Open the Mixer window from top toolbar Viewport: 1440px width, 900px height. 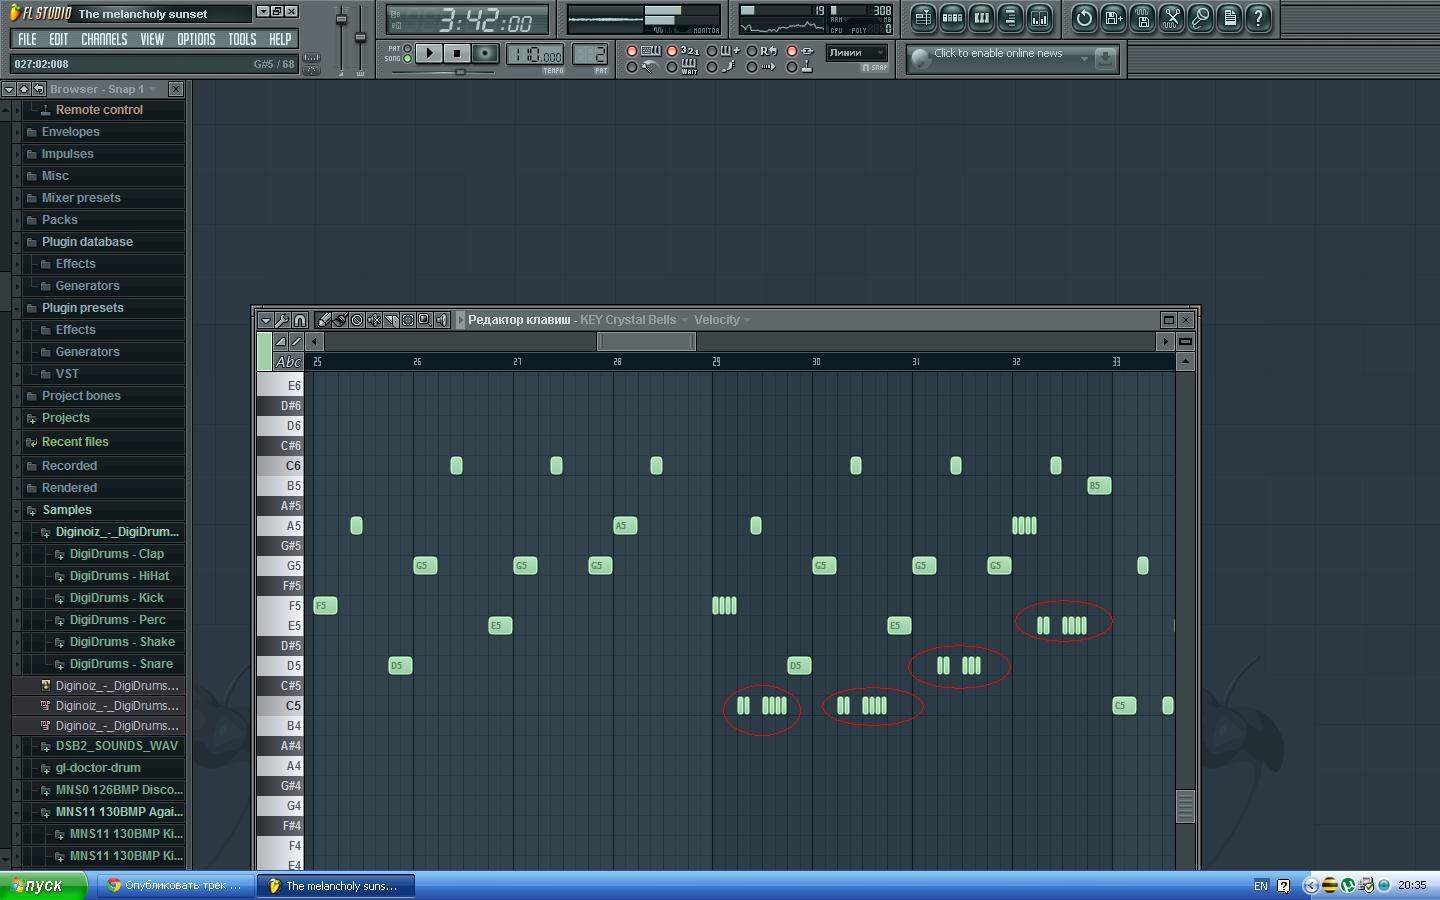point(1039,18)
